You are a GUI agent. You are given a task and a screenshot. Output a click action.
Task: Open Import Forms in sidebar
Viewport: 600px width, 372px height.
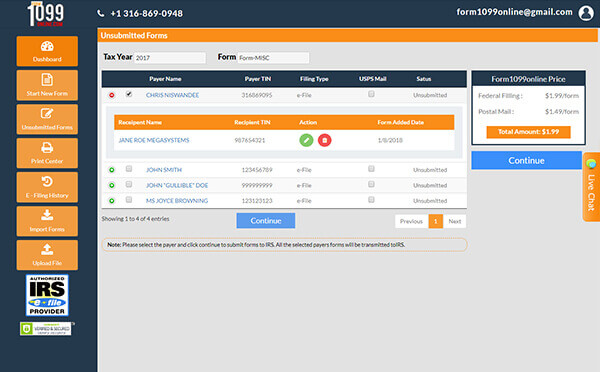tap(47, 221)
